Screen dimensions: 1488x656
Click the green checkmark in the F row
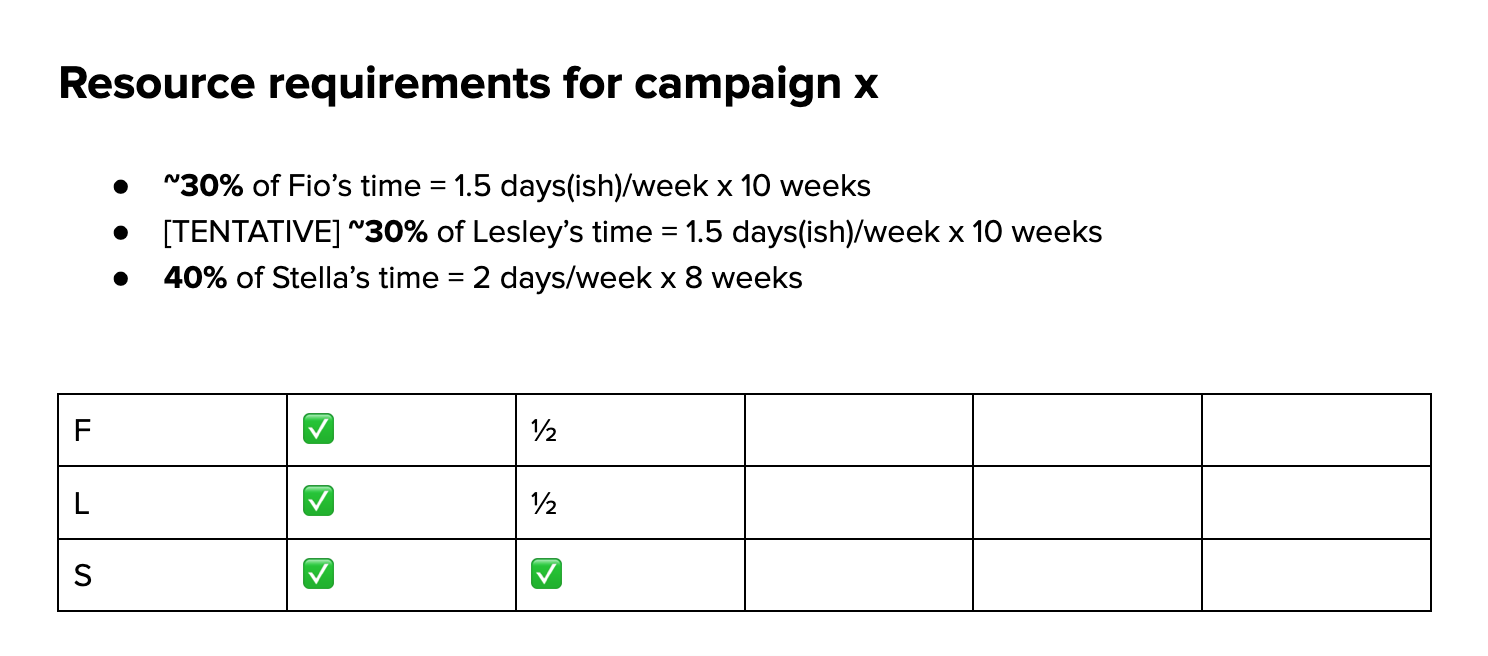[318, 430]
